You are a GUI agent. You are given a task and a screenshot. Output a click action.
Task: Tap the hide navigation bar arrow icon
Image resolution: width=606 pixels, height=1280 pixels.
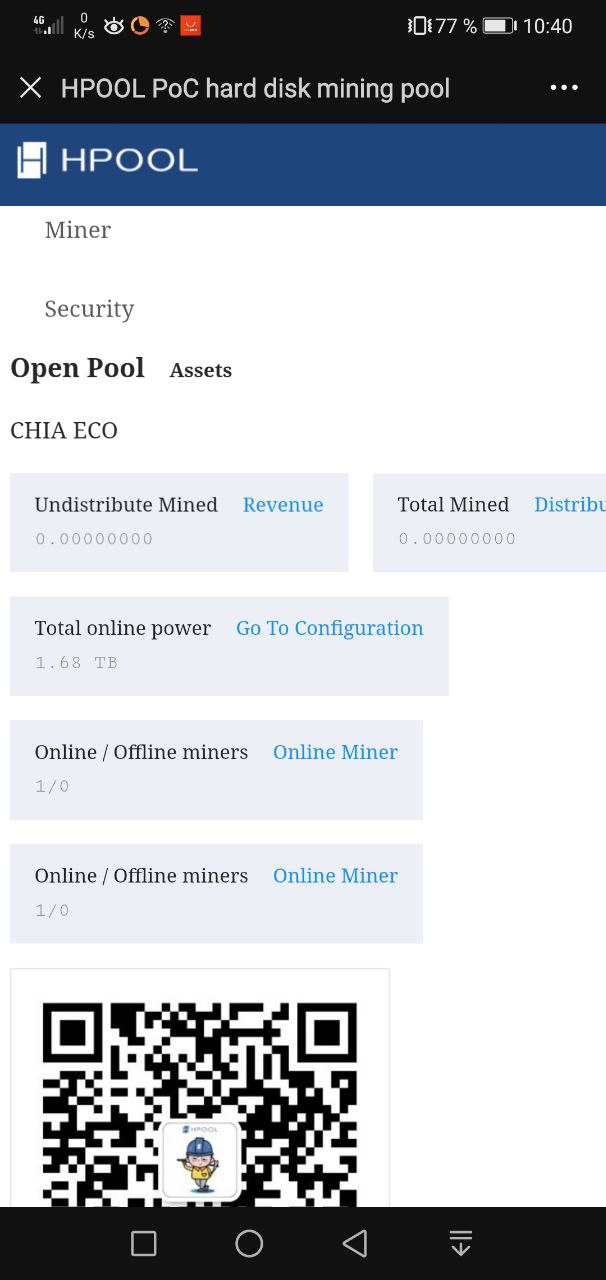(x=460, y=1243)
